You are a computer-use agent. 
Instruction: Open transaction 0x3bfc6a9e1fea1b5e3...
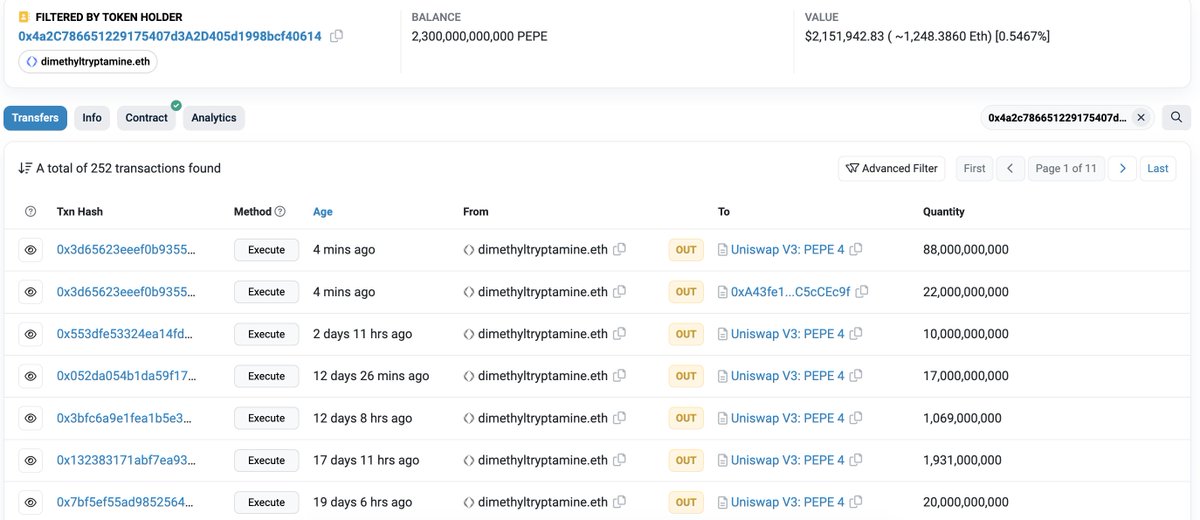[126, 418]
